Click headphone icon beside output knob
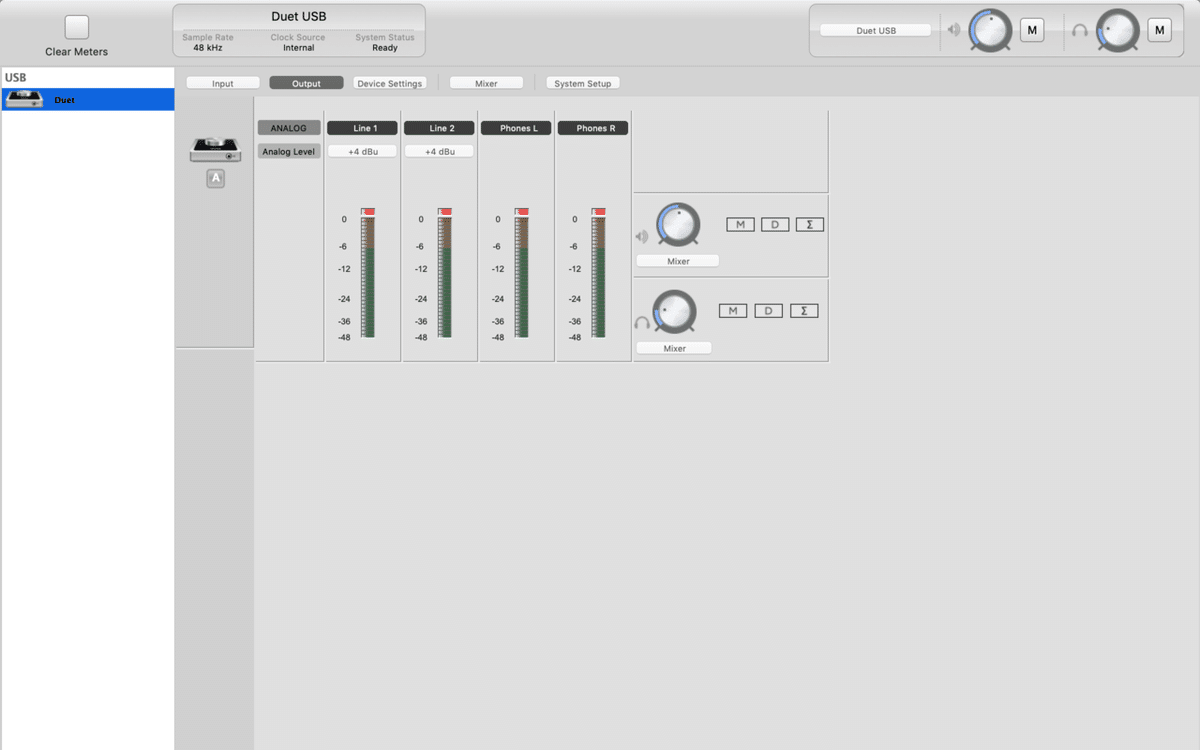This screenshot has height=750, width=1200. coord(642,323)
